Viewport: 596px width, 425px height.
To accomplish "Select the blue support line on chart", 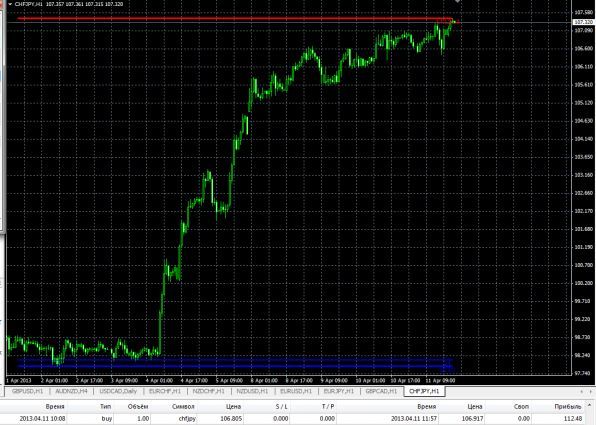I will tap(235, 366).
